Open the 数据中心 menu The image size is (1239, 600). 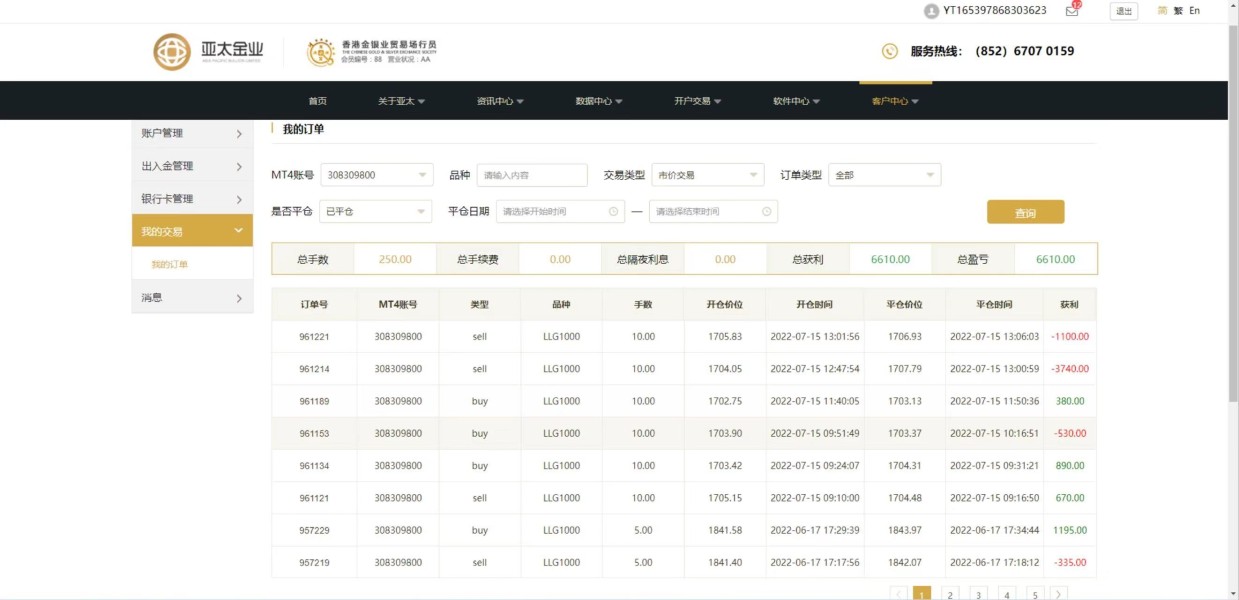point(599,101)
